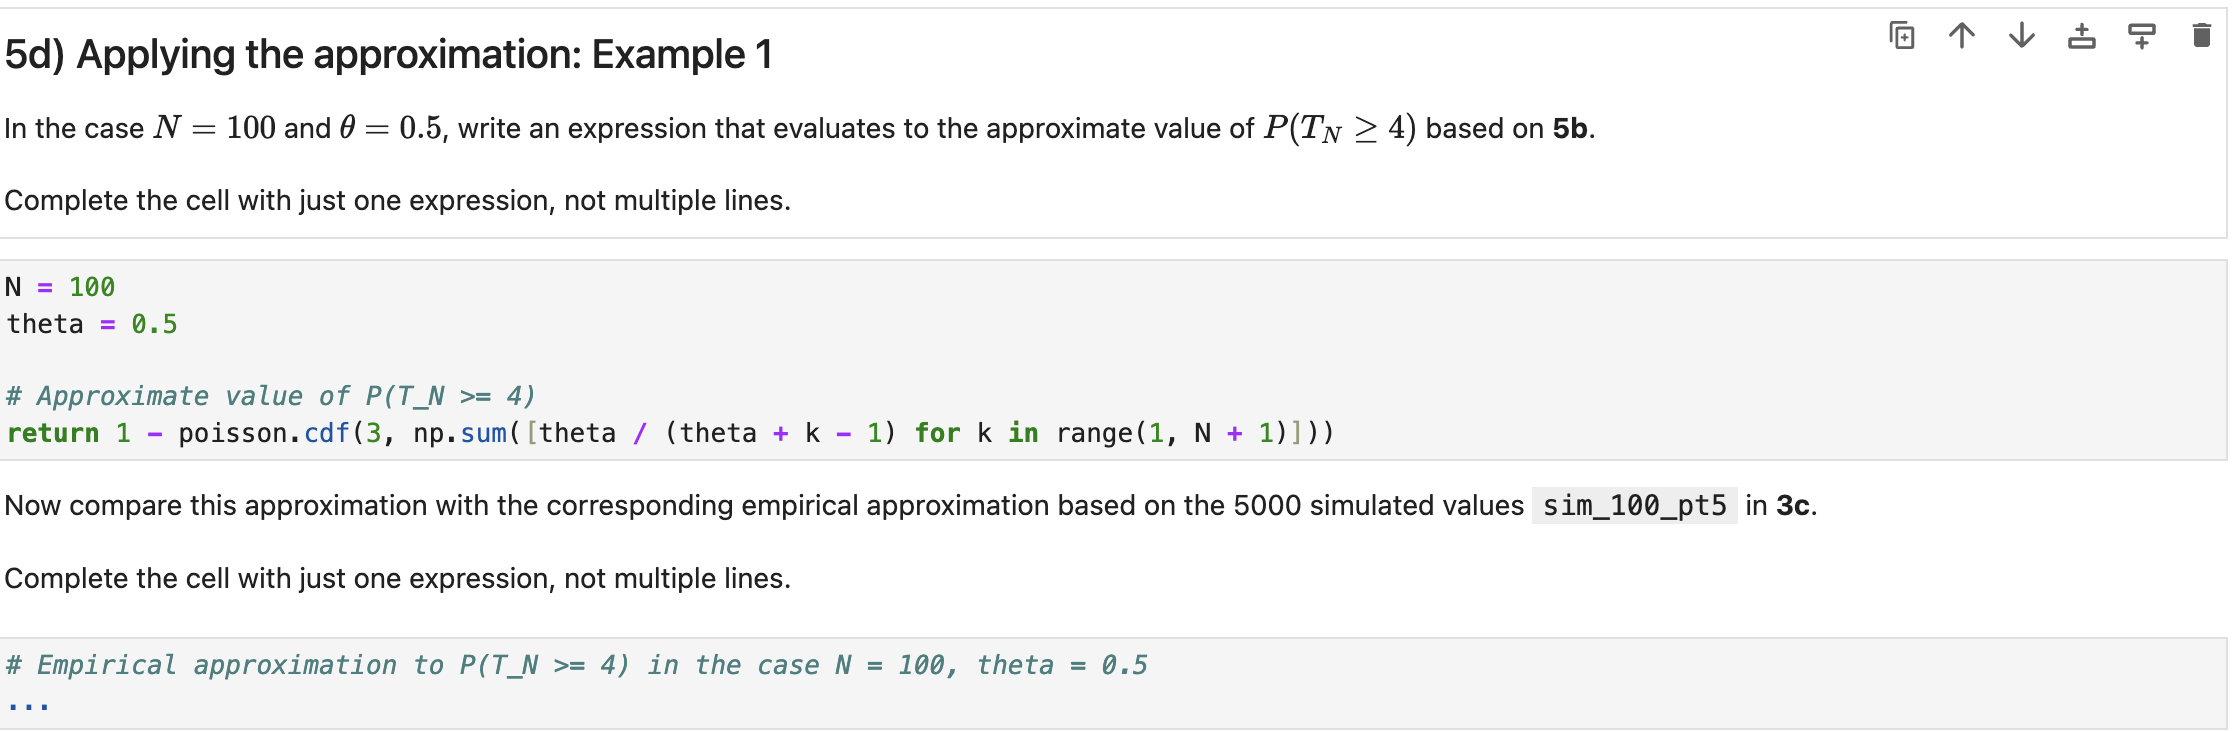Place cursor on the line 'theta = 0.5'
2237x731 pixels.
[x=90, y=323]
